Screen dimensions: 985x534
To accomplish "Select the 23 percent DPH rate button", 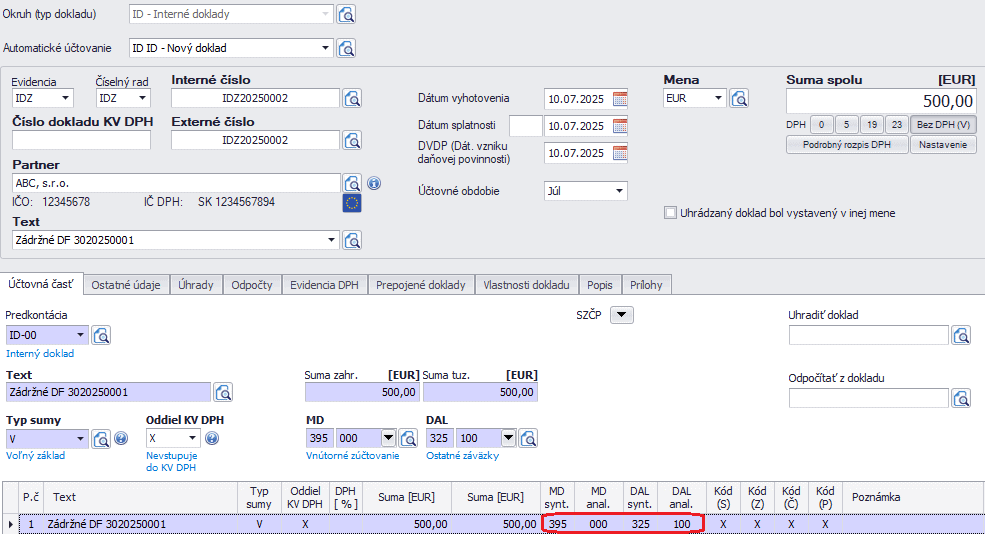I will [x=896, y=125].
